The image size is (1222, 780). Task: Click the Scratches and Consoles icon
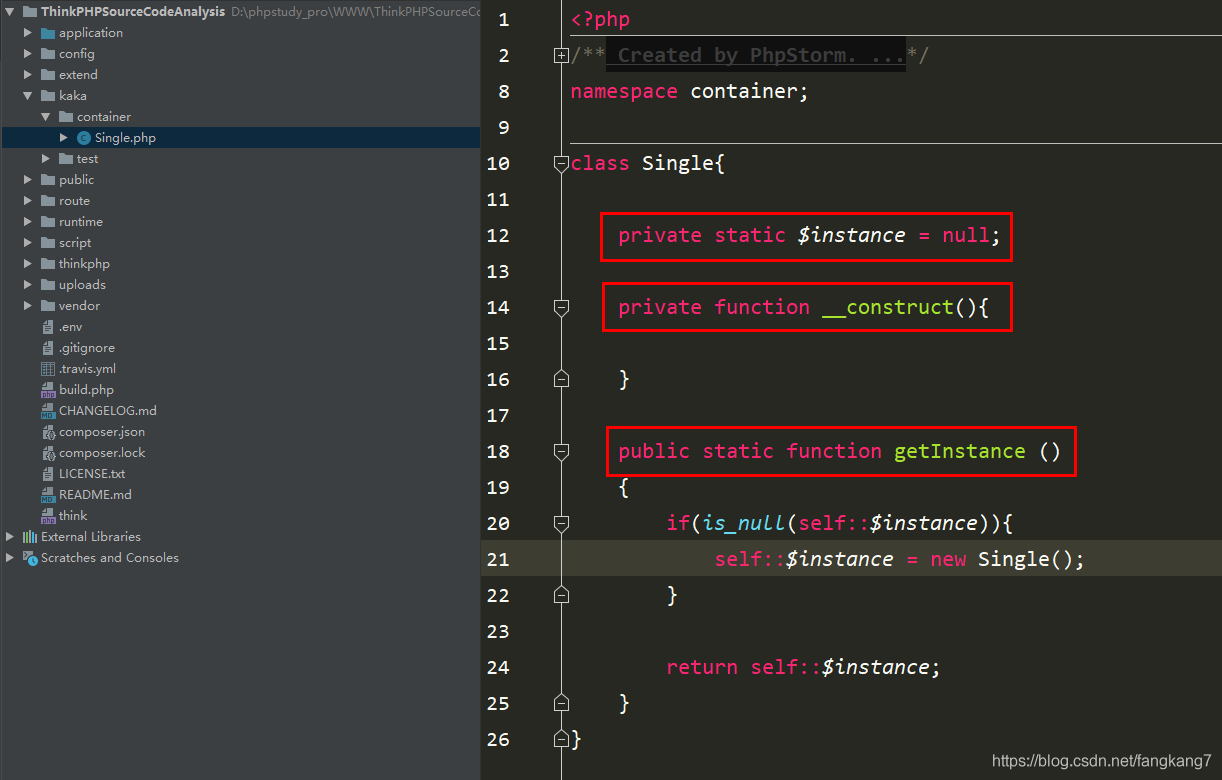point(30,558)
